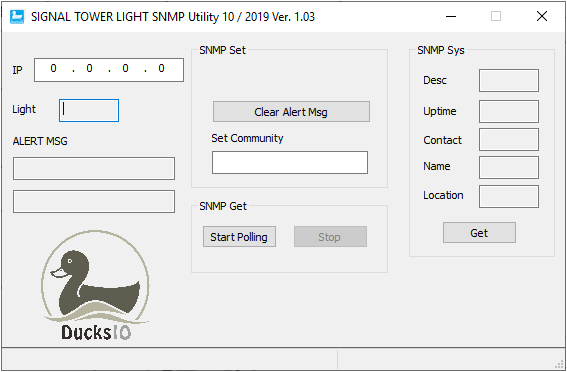This screenshot has width=567, height=372.
Task: Click the Uptime field in SNMP Sys
Action: (x=509, y=111)
